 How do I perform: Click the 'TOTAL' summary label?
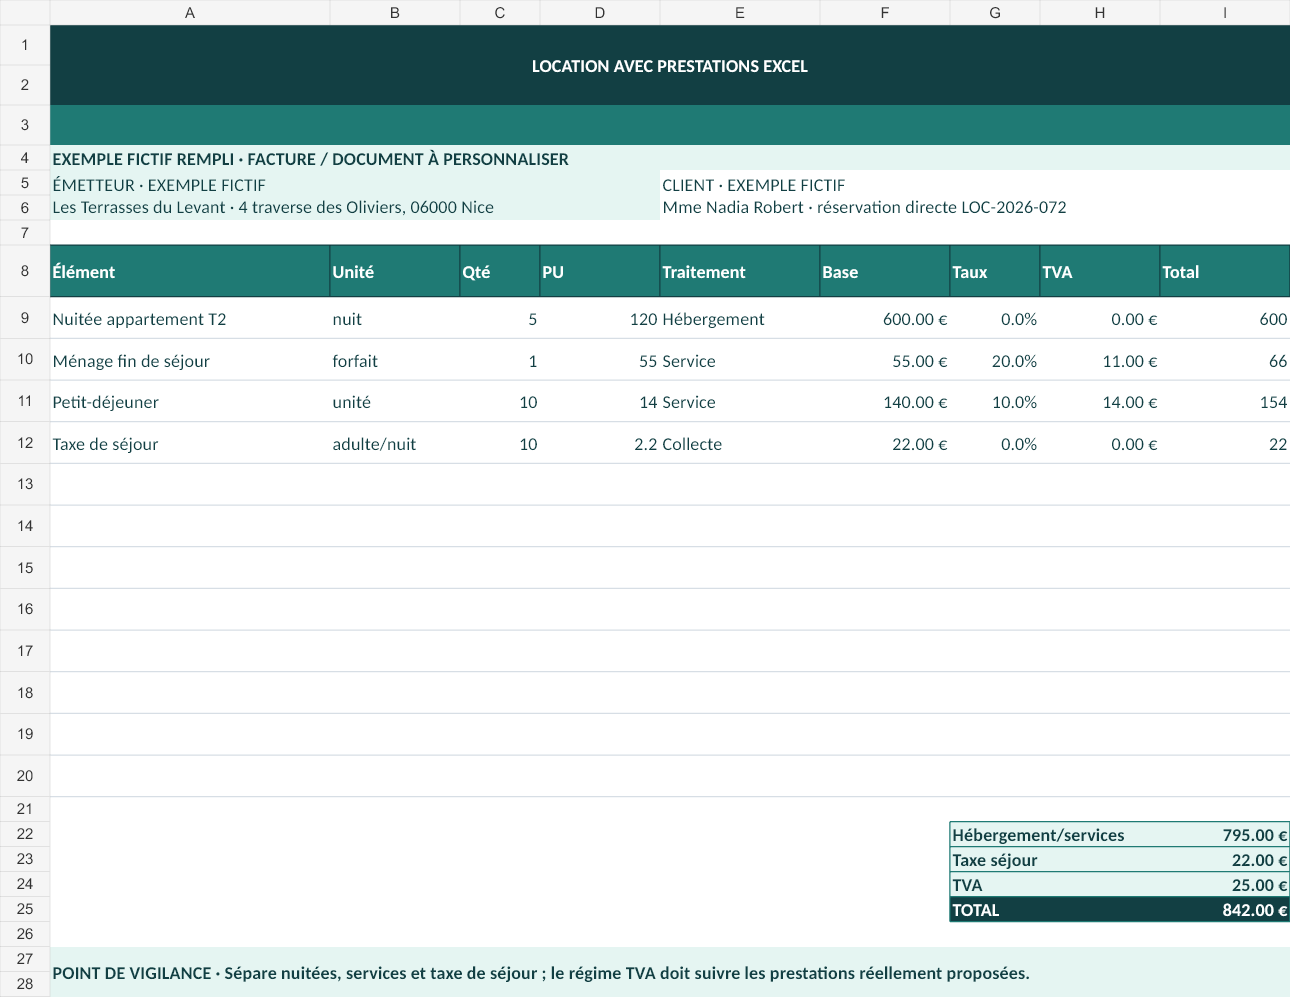pos(1055,909)
